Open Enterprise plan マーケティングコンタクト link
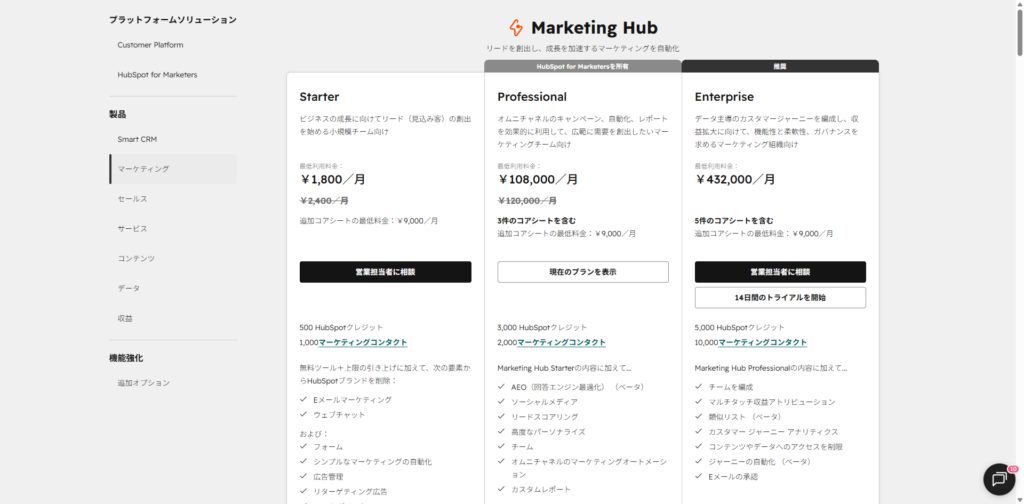1024x504 pixels. click(763, 342)
